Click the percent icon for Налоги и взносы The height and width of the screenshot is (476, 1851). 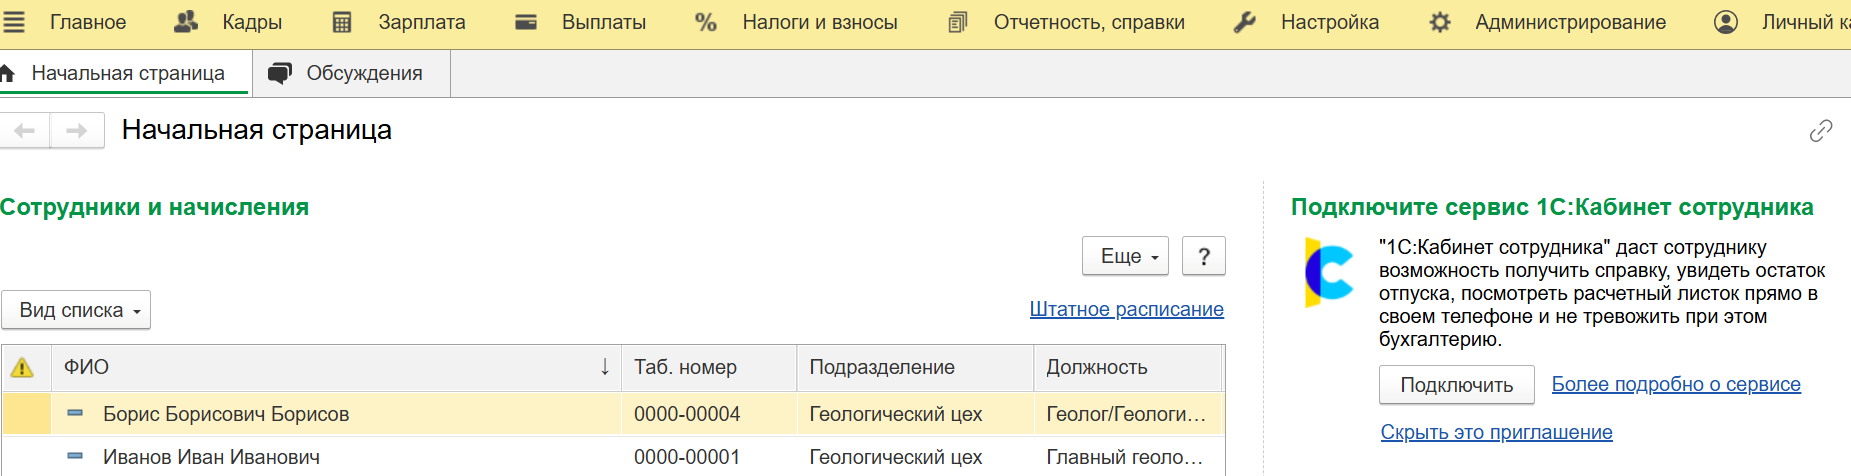click(x=706, y=22)
